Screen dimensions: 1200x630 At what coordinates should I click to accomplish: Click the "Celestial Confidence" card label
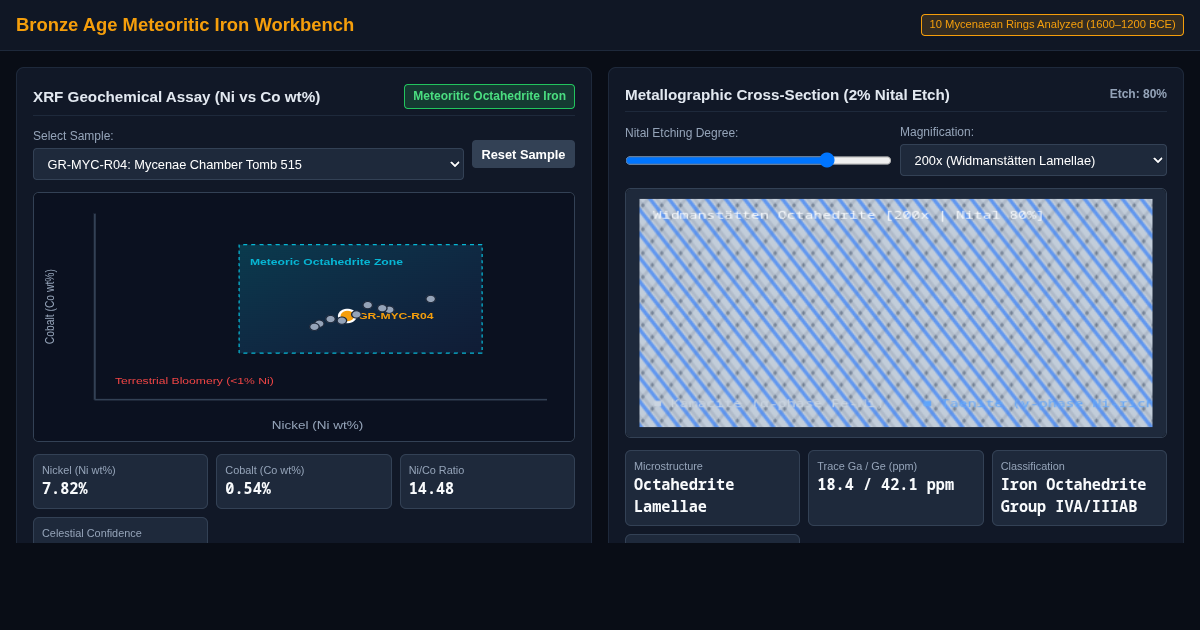pyautogui.click(x=92, y=533)
